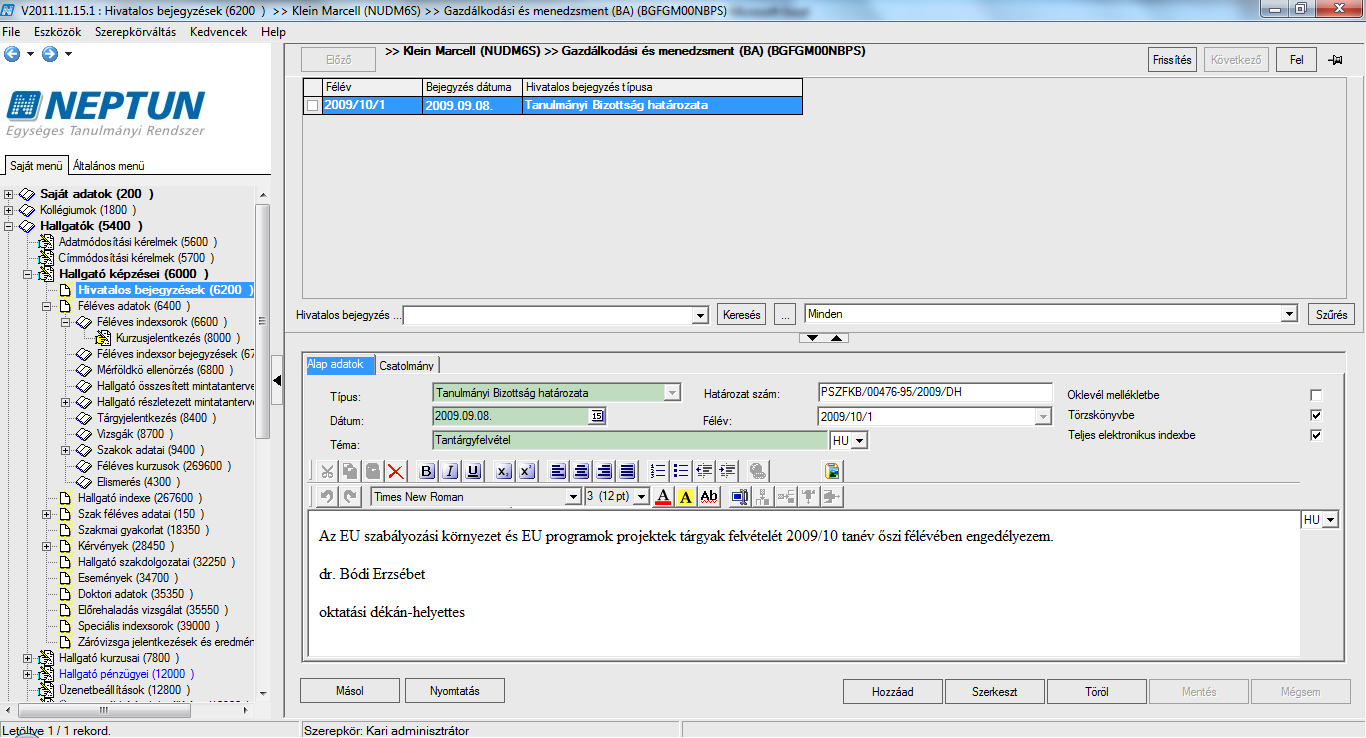Open the Minden filter dropdown
Screen dimensions: 1366x738
1289,314
